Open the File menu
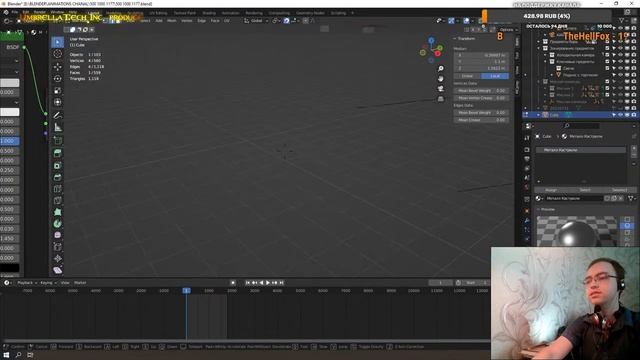Image resolution: width=640 pixels, height=360 pixels. [x=15, y=13]
